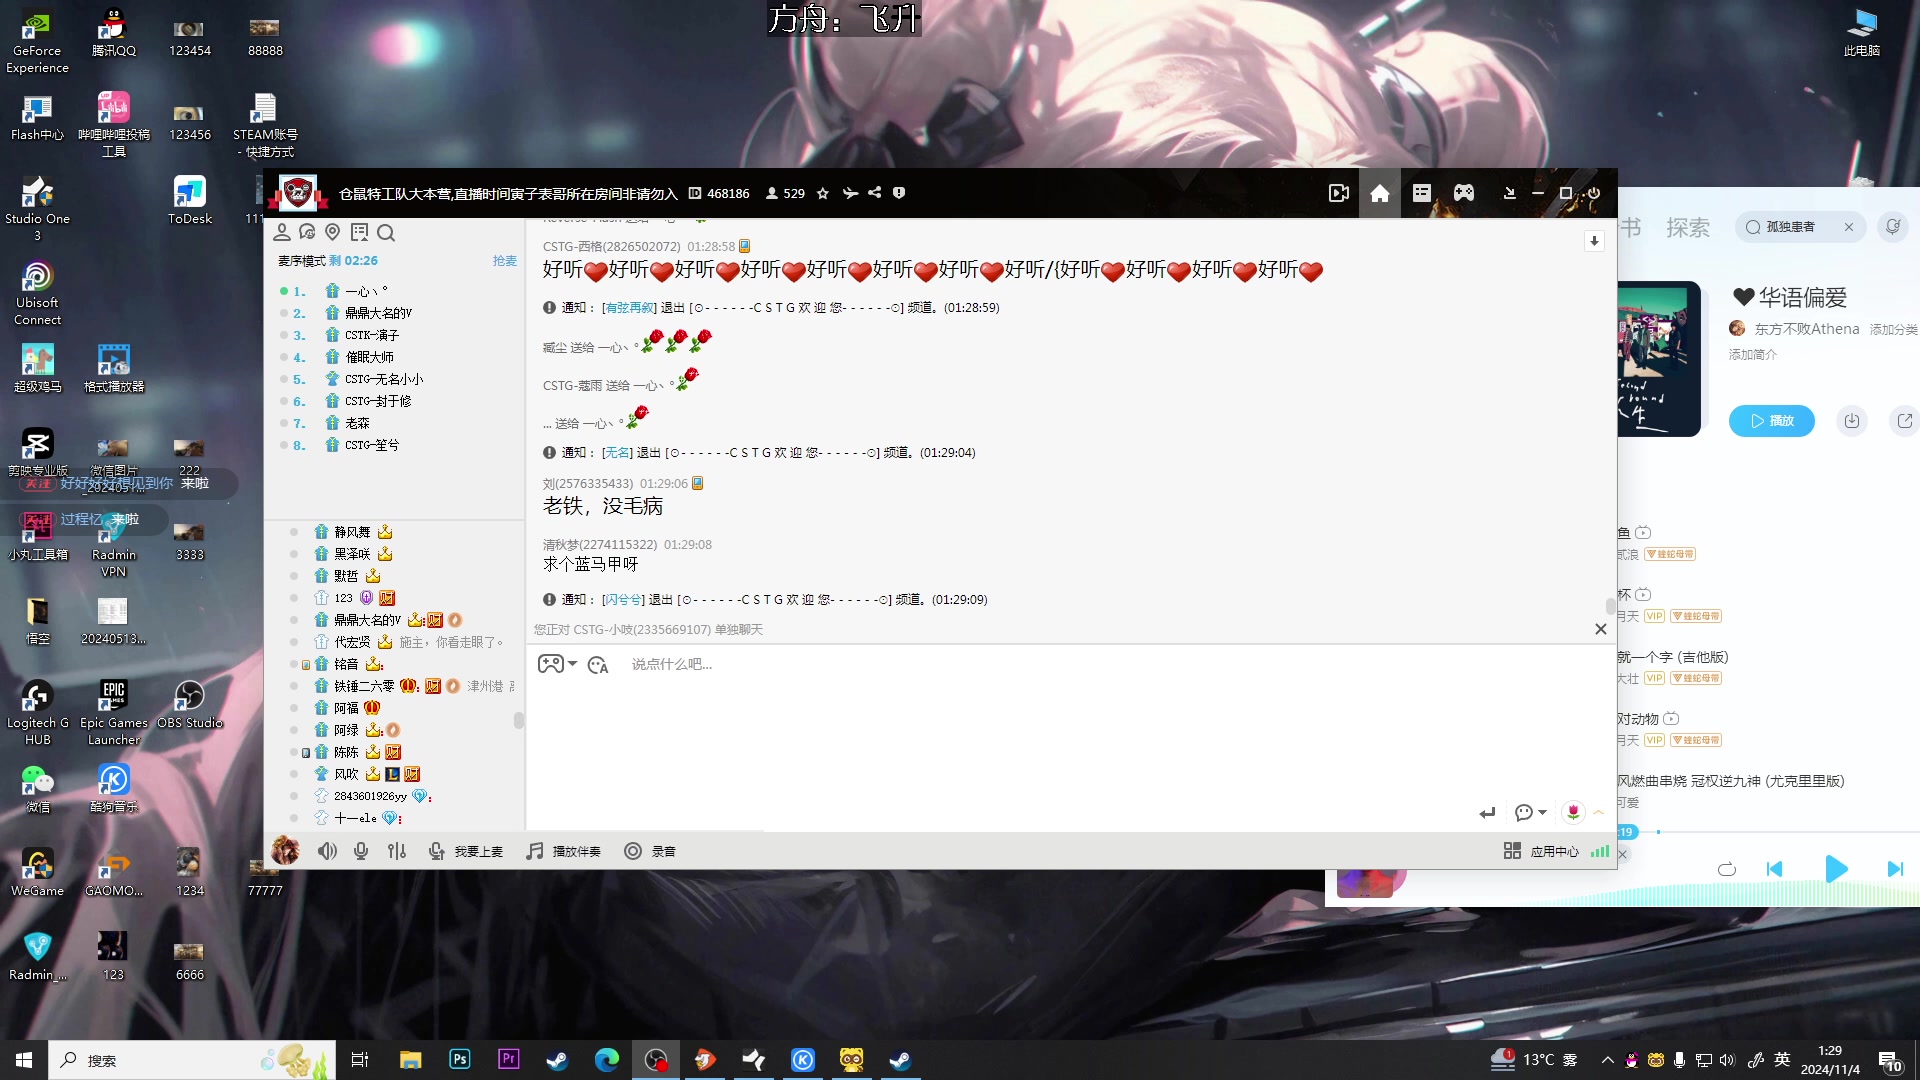
Task: Open the channel video/live icon
Action: click(x=1338, y=193)
